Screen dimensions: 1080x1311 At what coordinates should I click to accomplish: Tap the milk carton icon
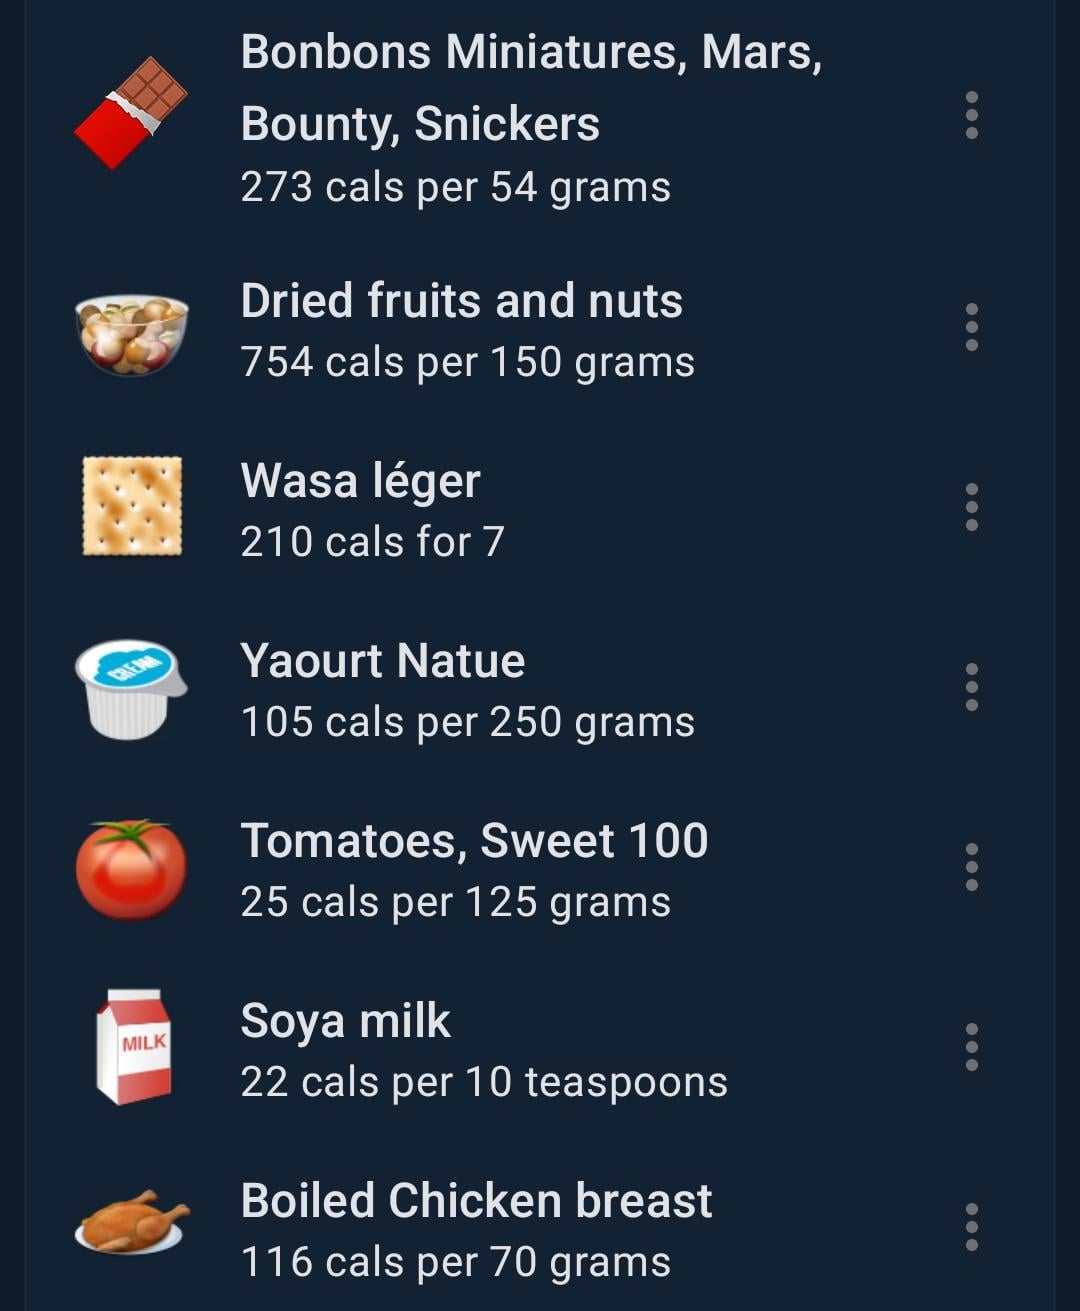tap(134, 1047)
